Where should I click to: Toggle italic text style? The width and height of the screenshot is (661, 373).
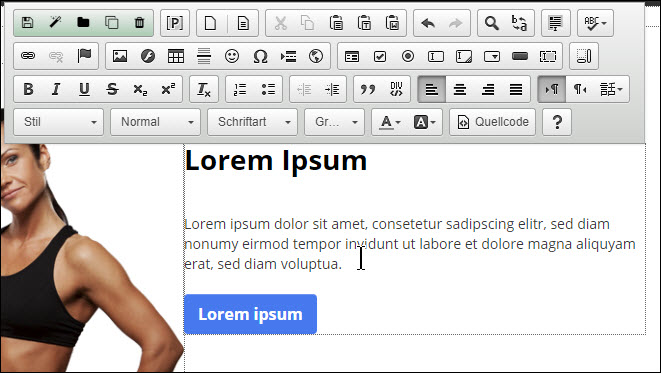tap(56, 89)
